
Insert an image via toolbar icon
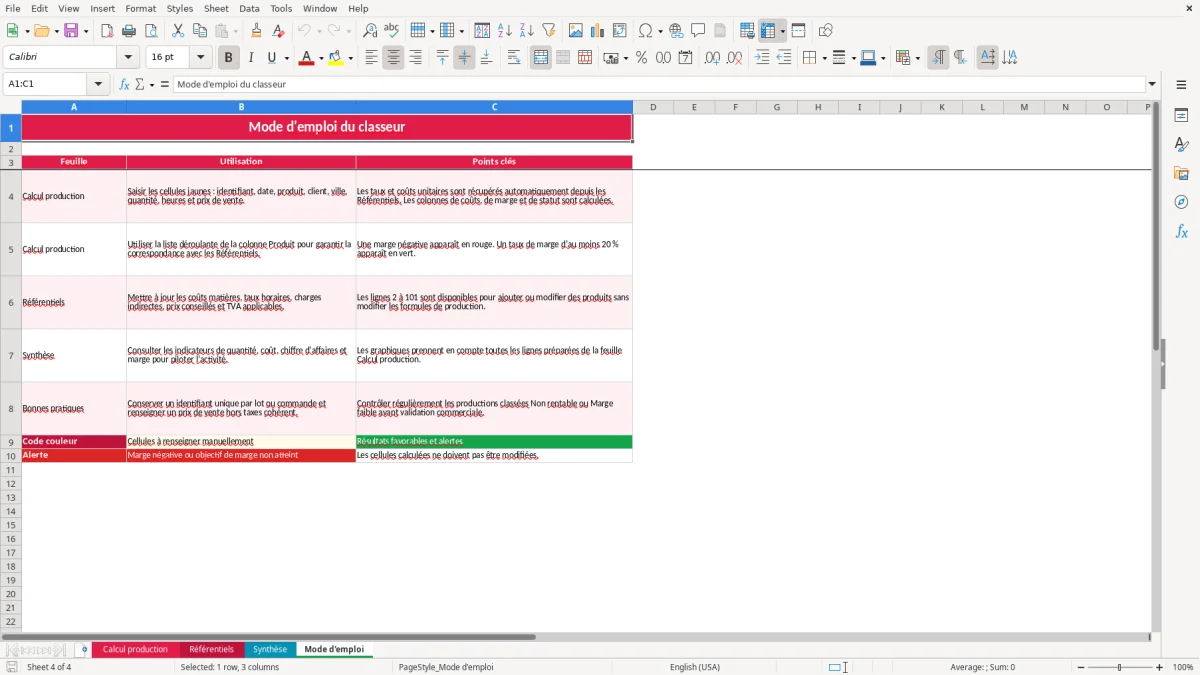tap(576, 31)
